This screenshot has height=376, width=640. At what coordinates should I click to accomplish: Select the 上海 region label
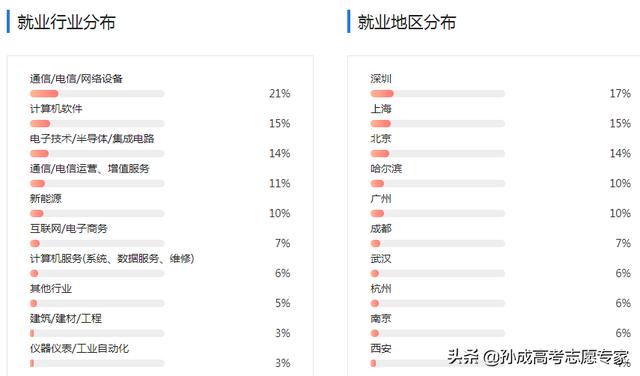381,109
